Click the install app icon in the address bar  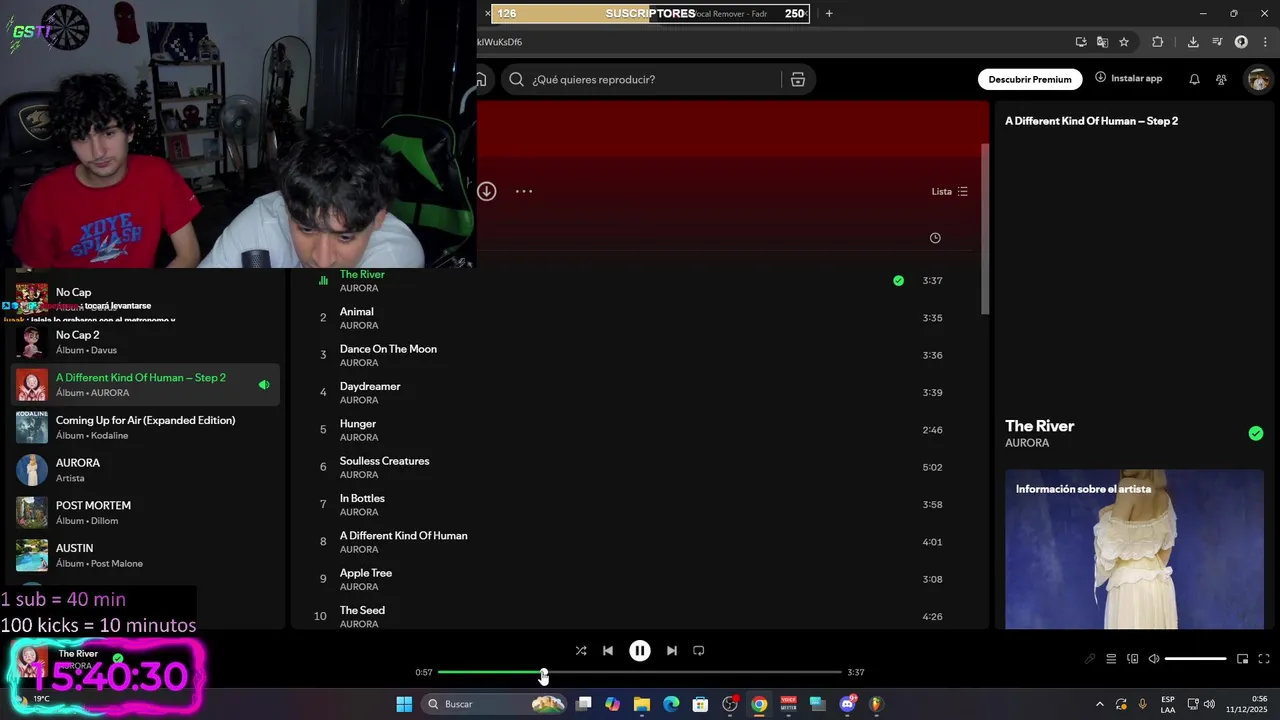coord(1081,42)
